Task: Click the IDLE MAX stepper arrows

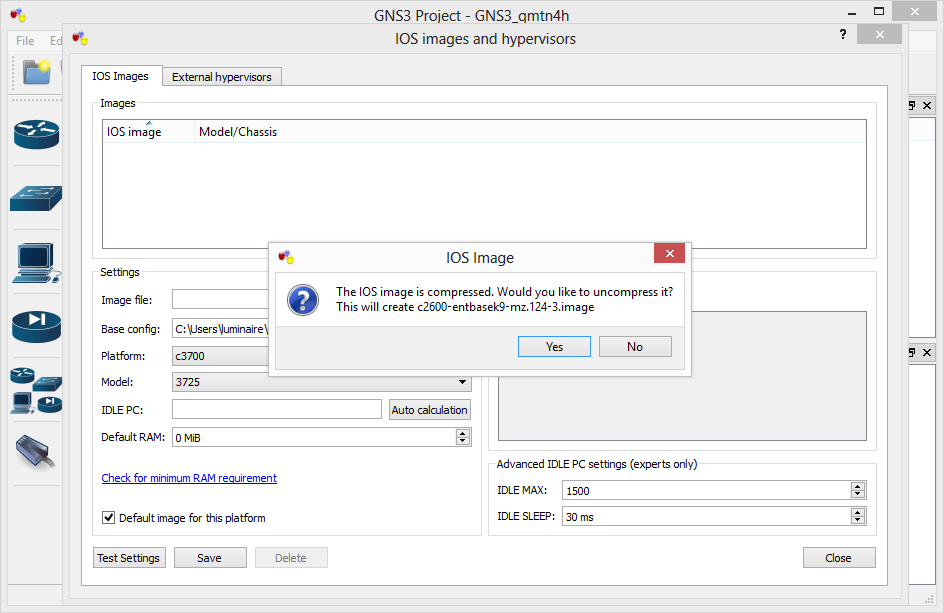Action: point(858,490)
